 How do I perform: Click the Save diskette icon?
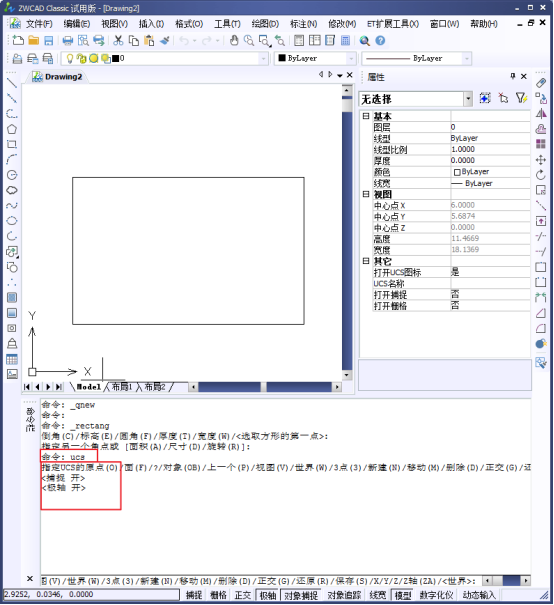coord(49,41)
